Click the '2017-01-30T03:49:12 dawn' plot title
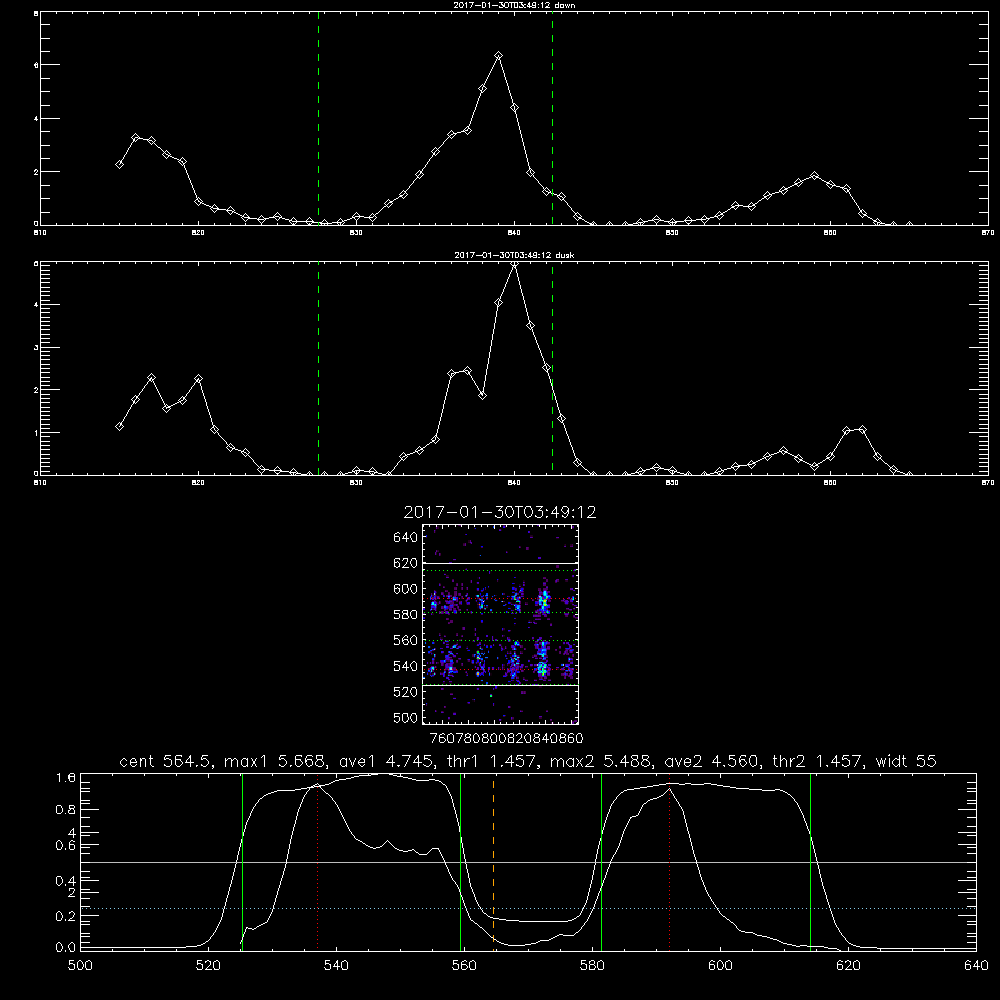This screenshot has height=1000, width=1000. (x=514, y=4)
